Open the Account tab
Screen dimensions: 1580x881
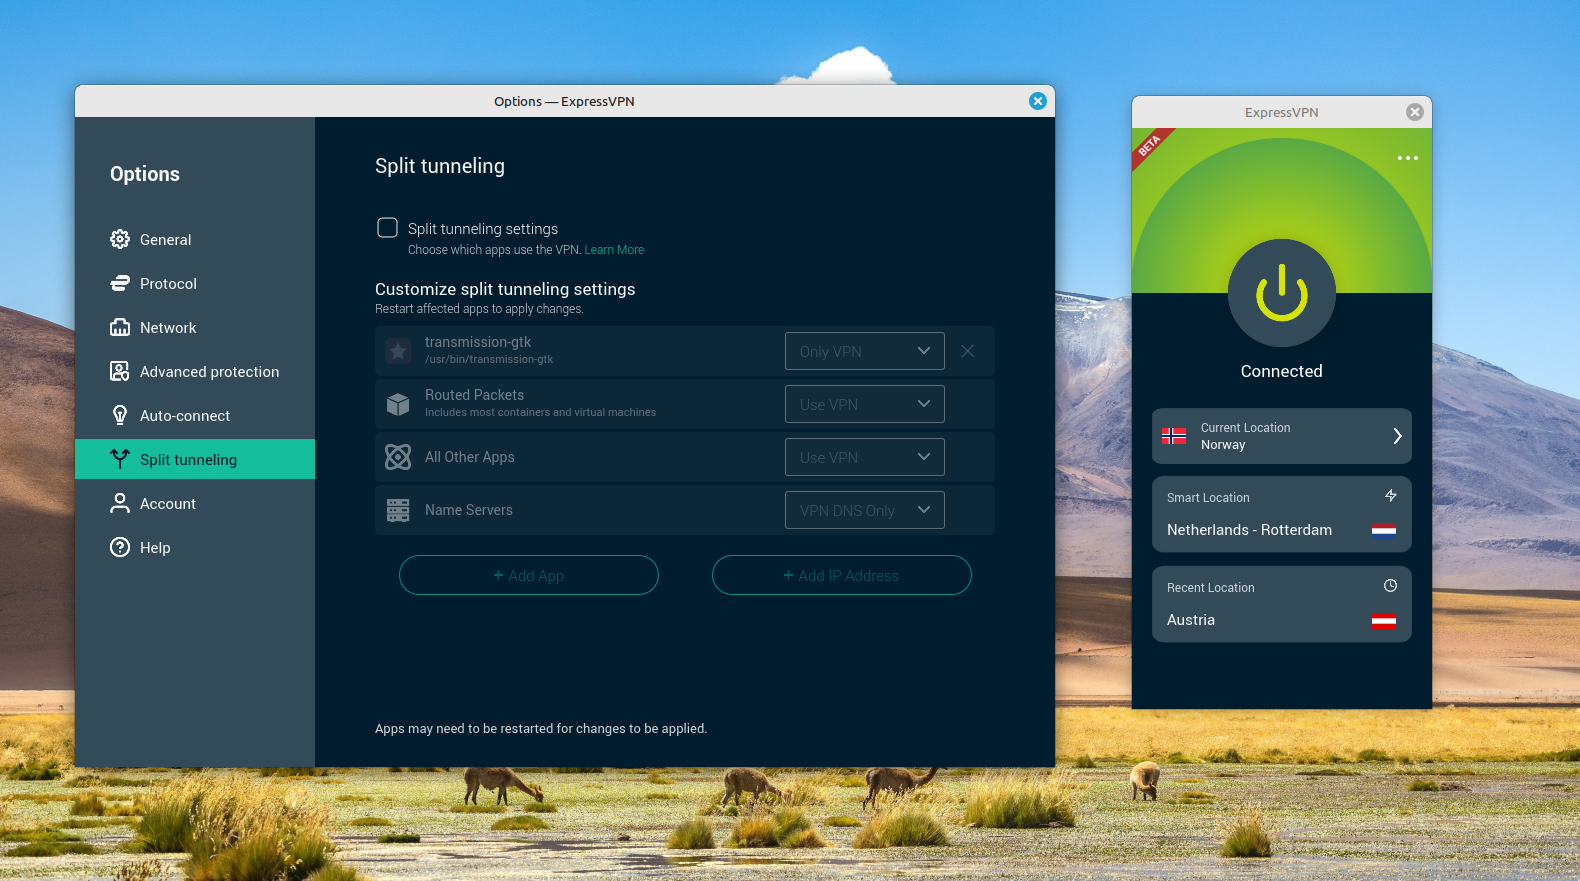coord(195,503)
